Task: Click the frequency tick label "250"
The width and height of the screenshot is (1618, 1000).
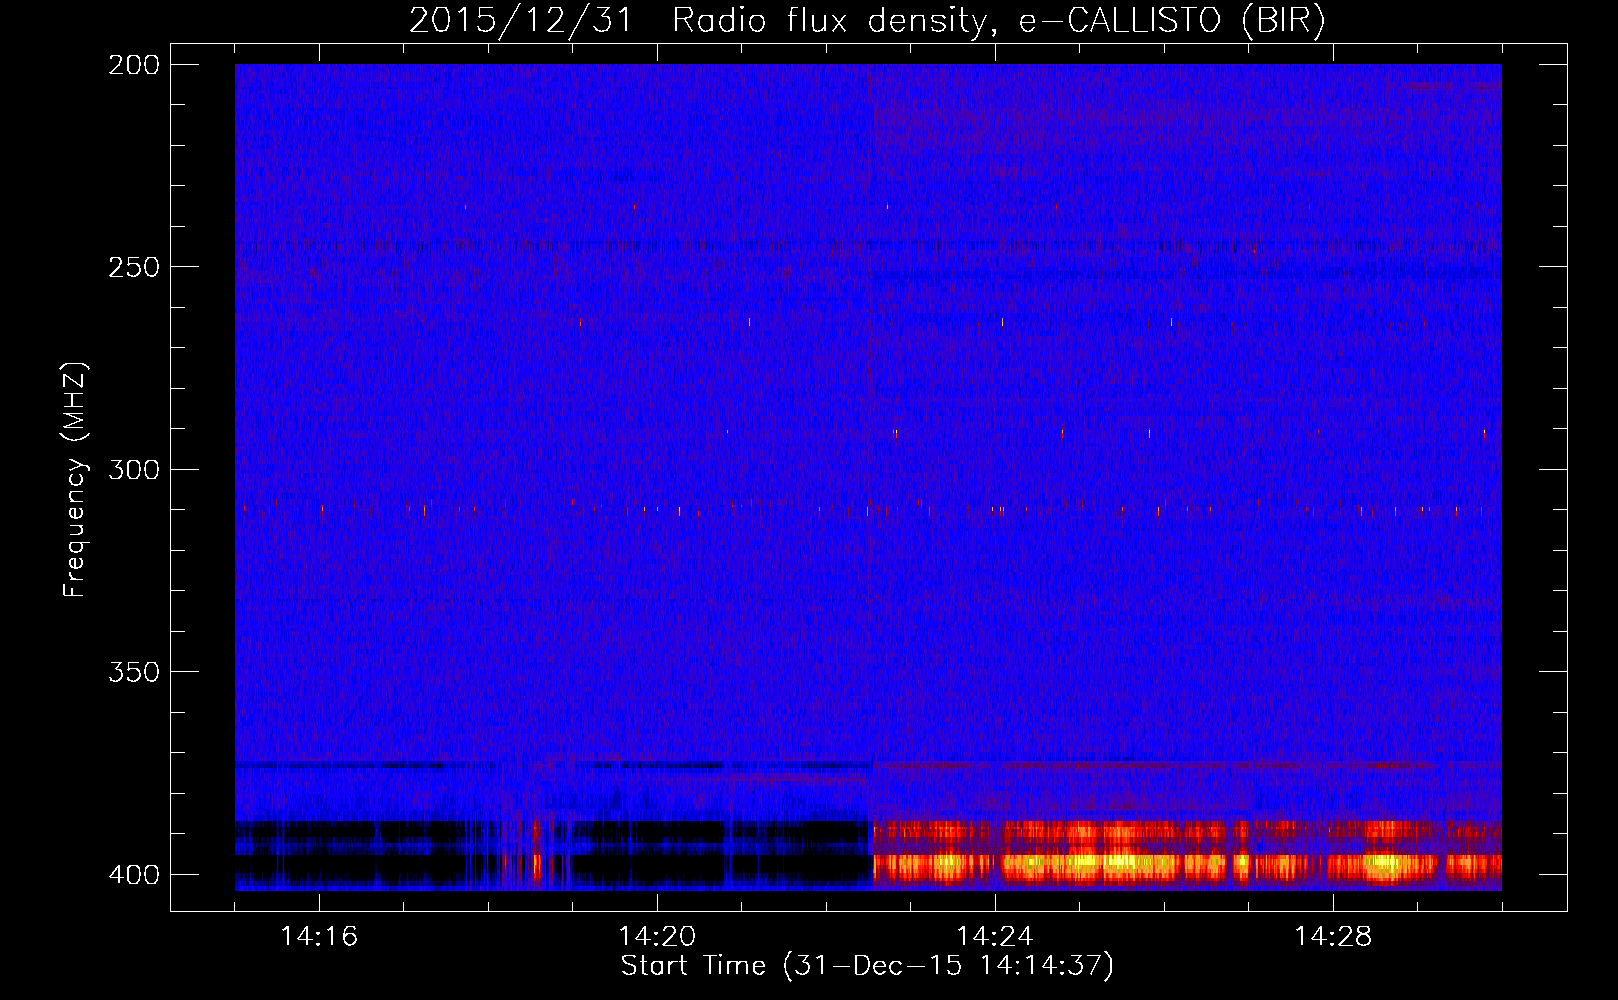Action: 133,267
